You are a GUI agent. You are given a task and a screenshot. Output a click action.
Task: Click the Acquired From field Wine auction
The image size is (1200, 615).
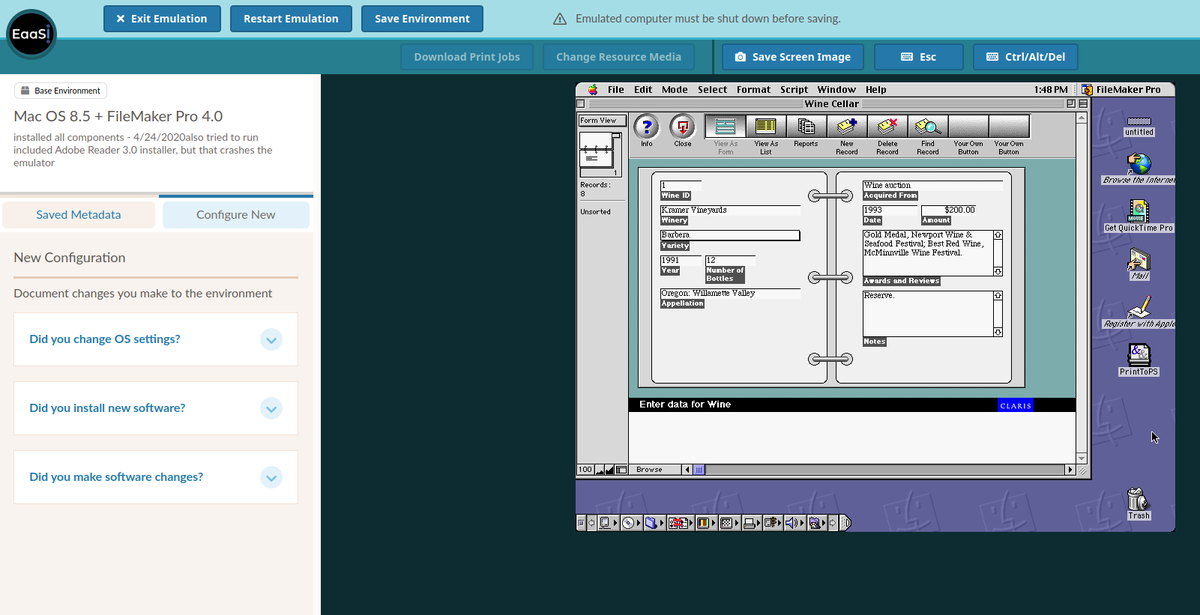pos(933,186)
